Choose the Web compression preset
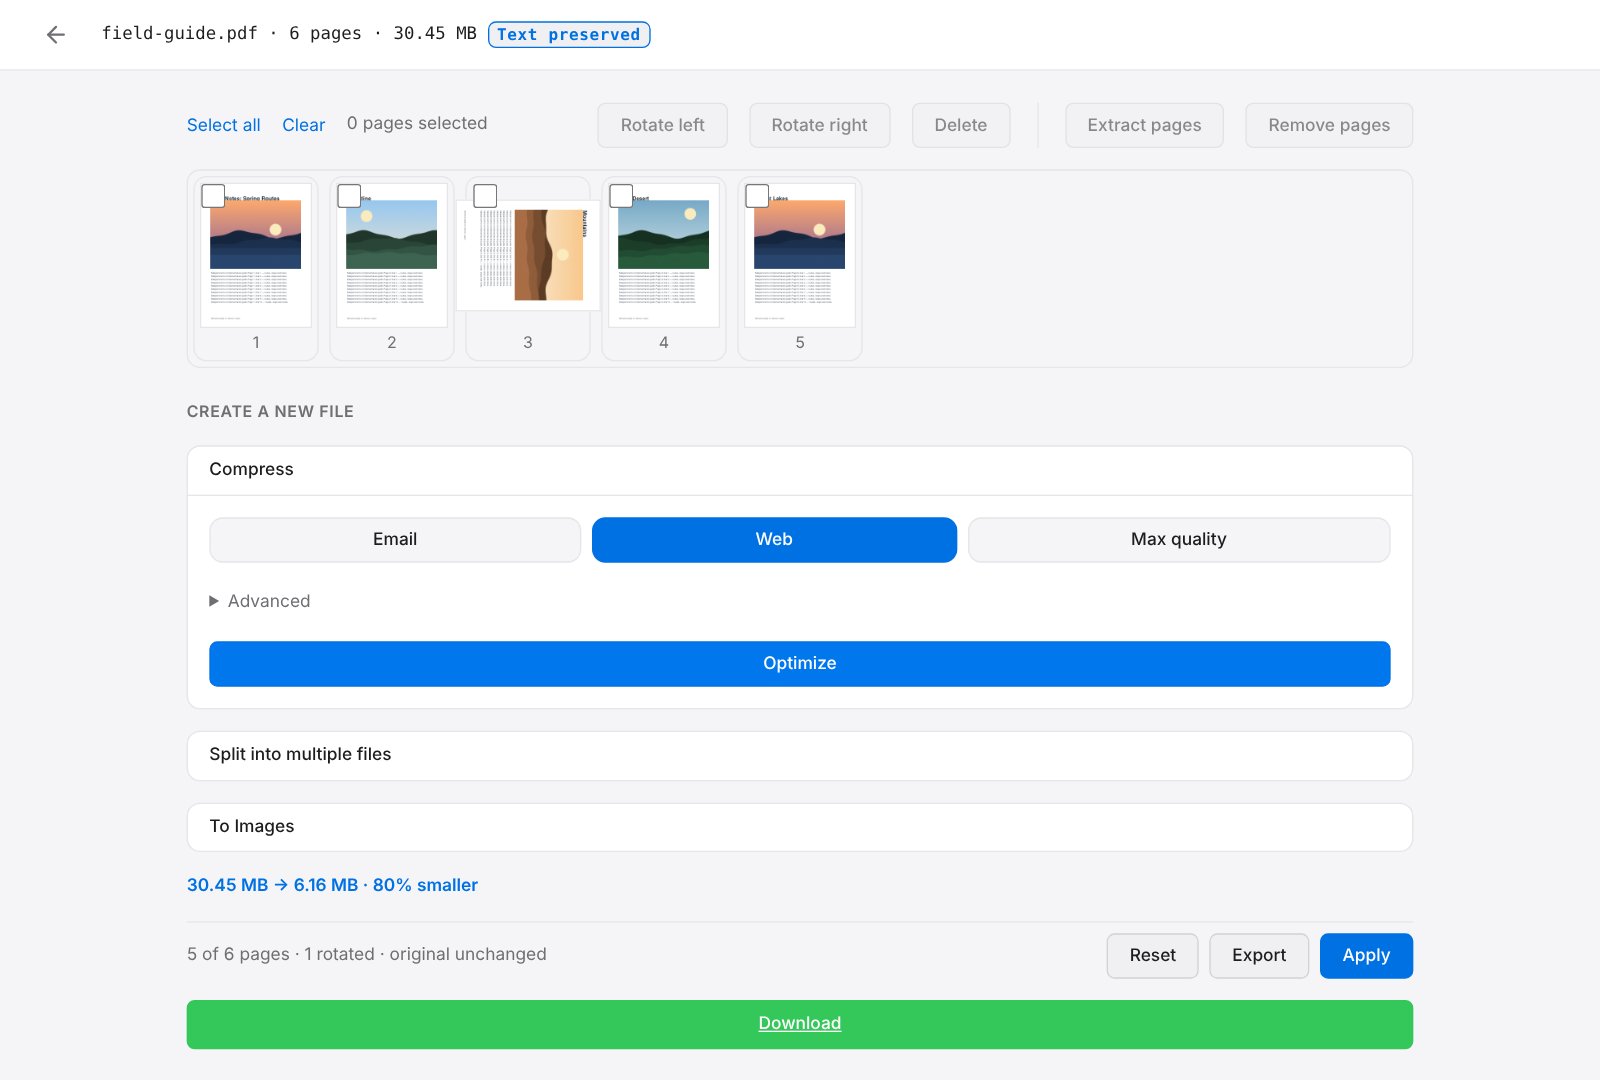The image size is (1600, 1080). (774, 540)
